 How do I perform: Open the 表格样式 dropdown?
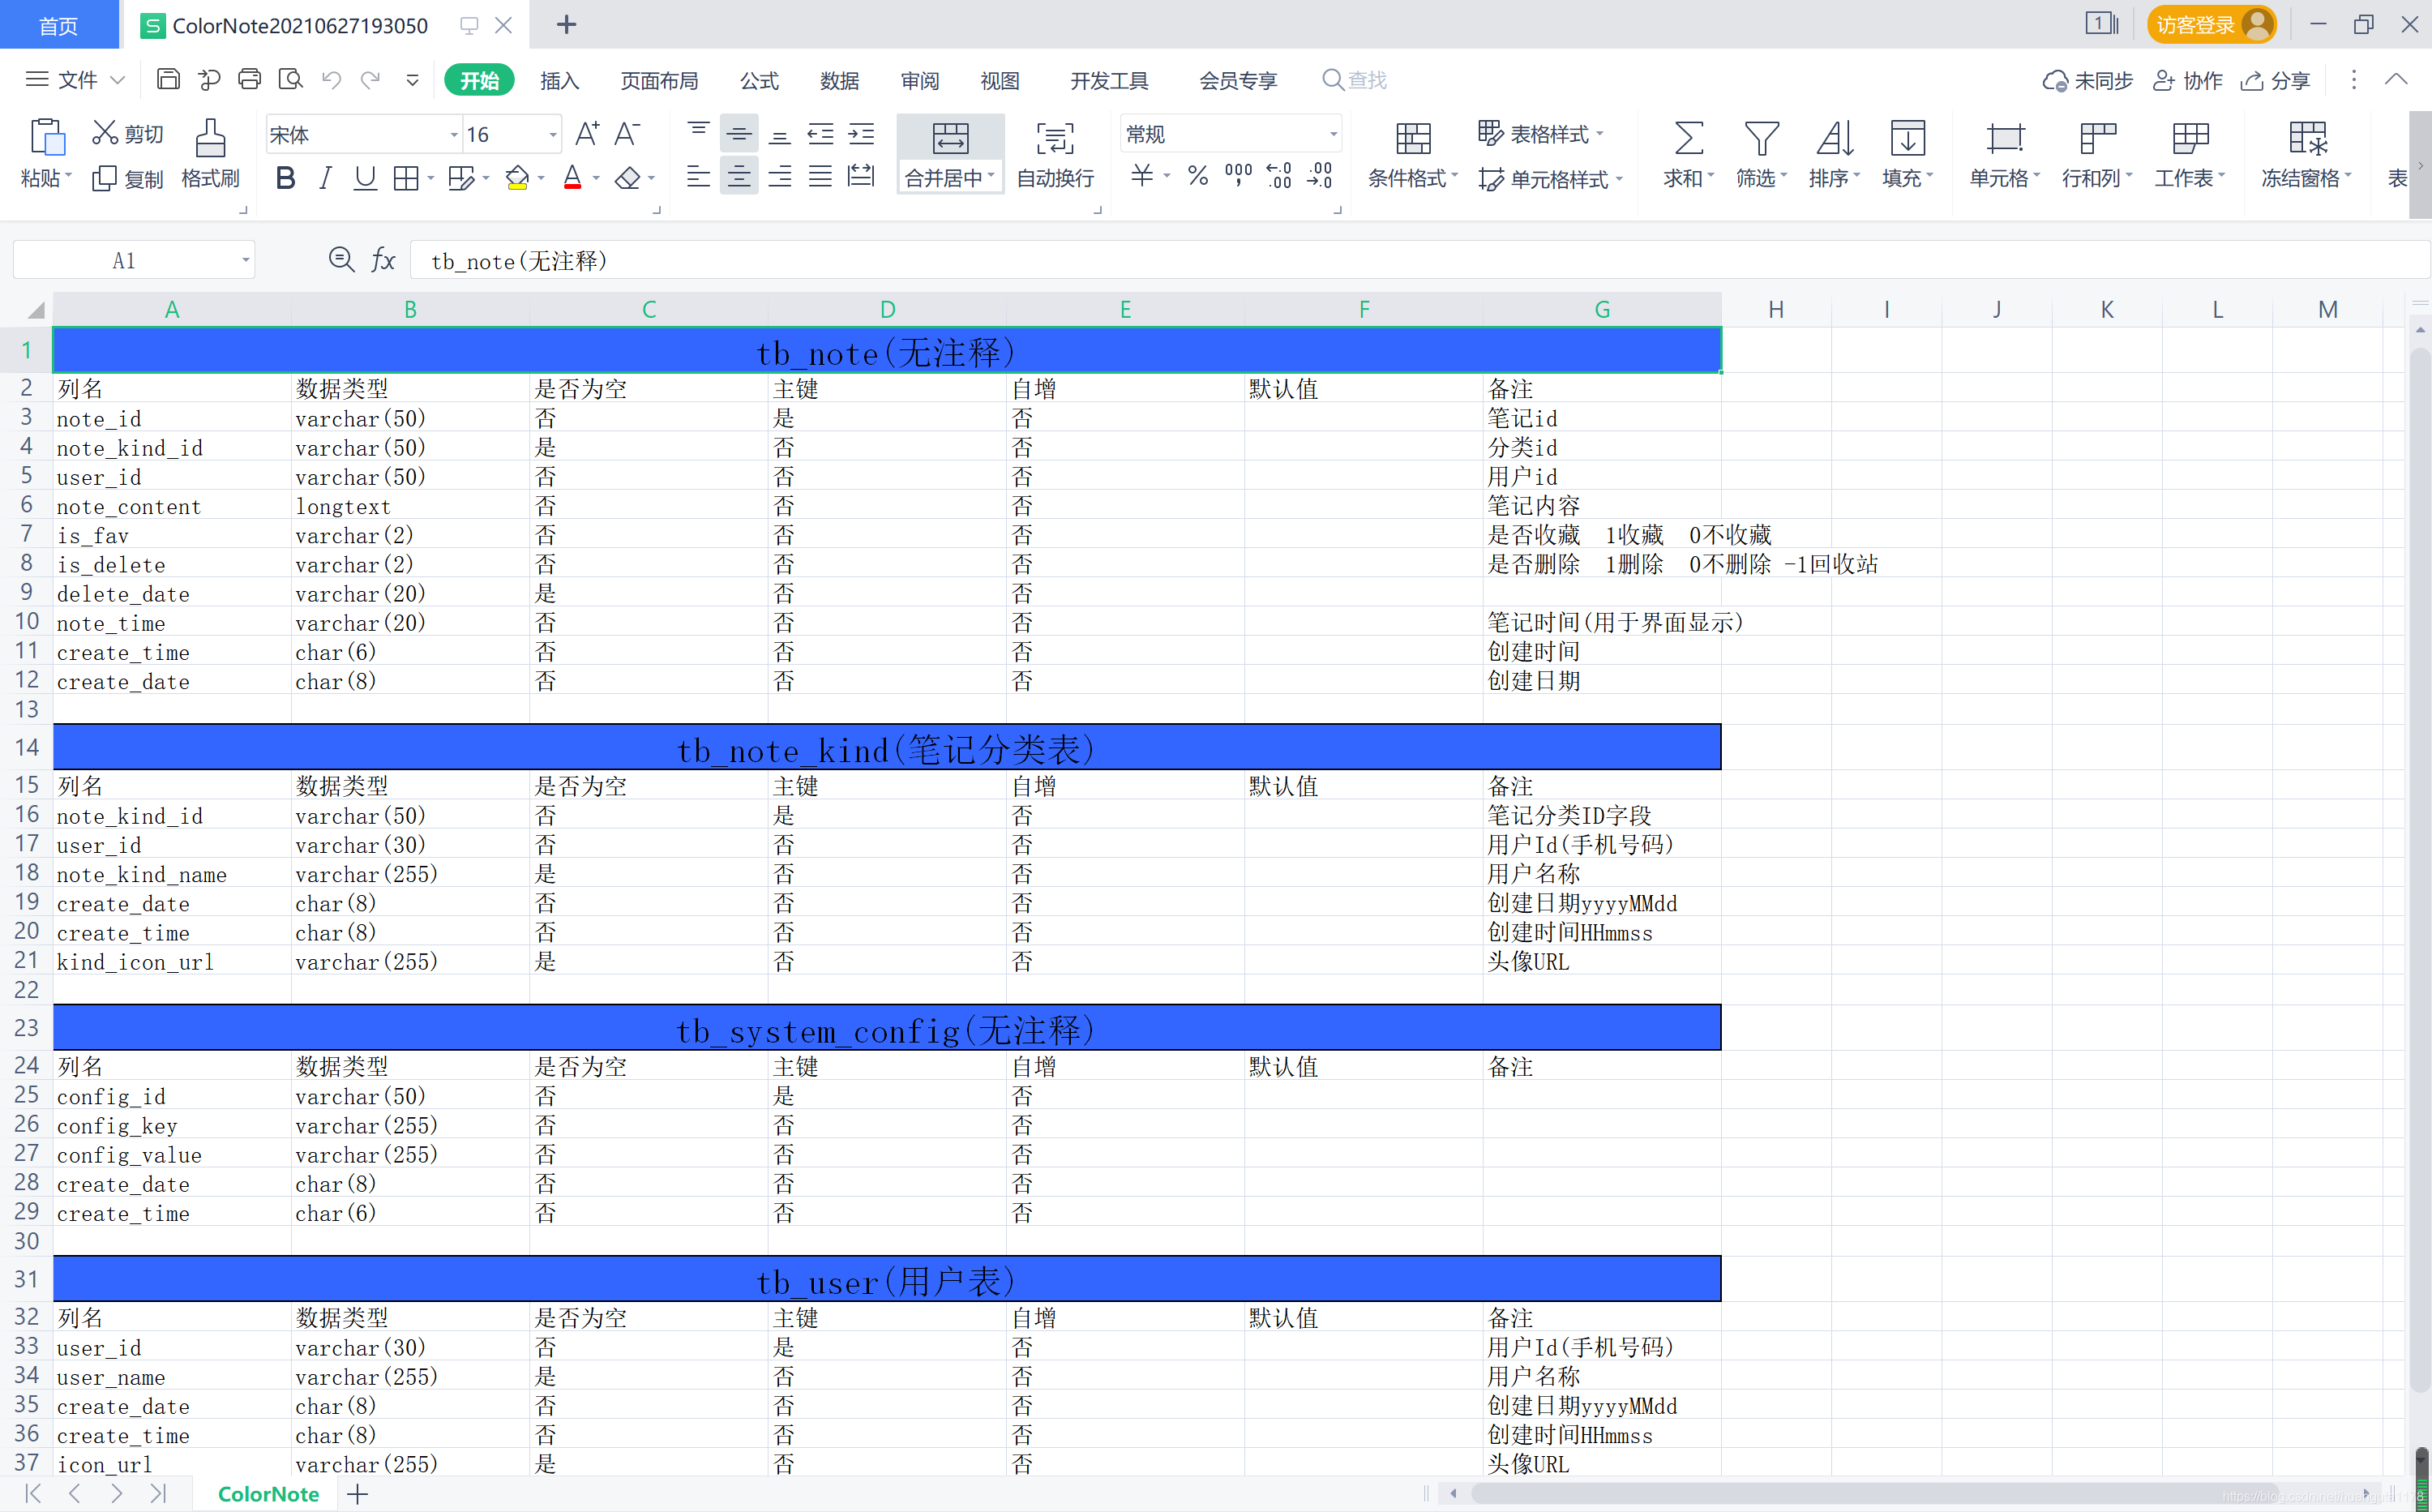click(x=1541, y=133)
